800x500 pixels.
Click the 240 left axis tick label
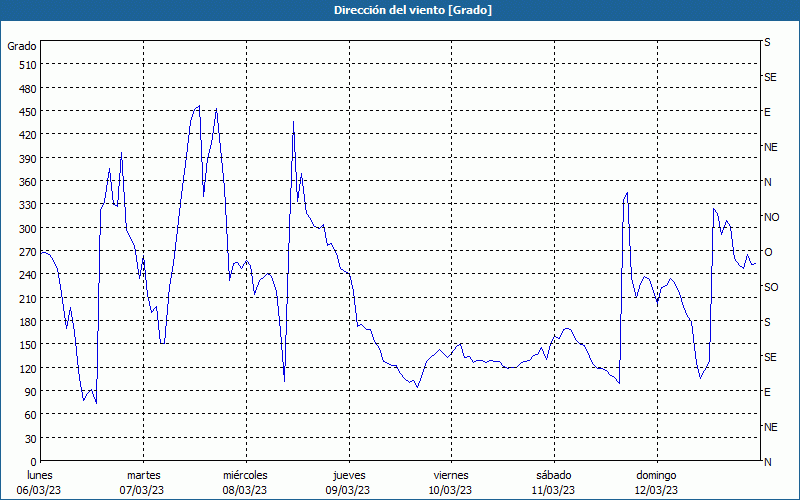click(x=28, y=276)
